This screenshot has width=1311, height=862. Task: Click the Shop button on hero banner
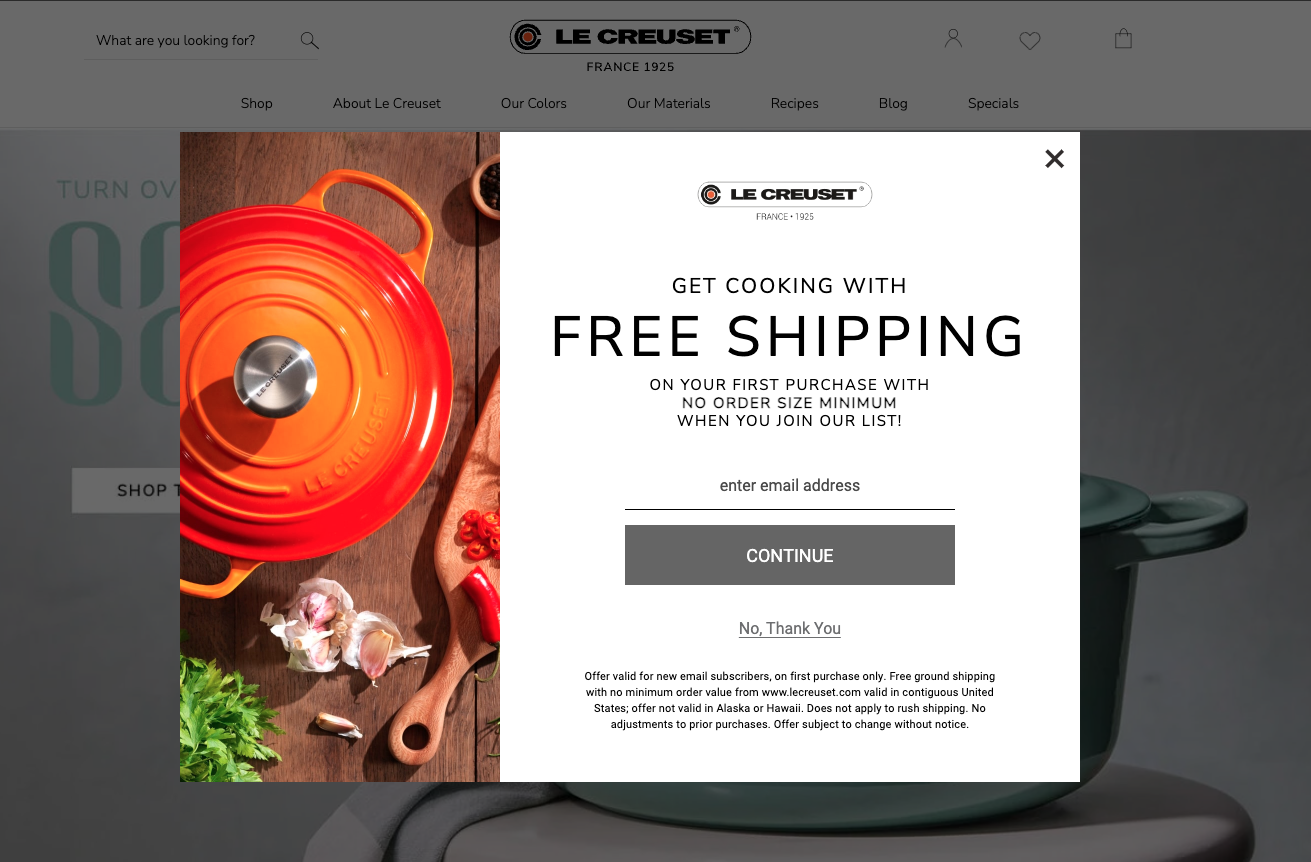tap(126, 490)
